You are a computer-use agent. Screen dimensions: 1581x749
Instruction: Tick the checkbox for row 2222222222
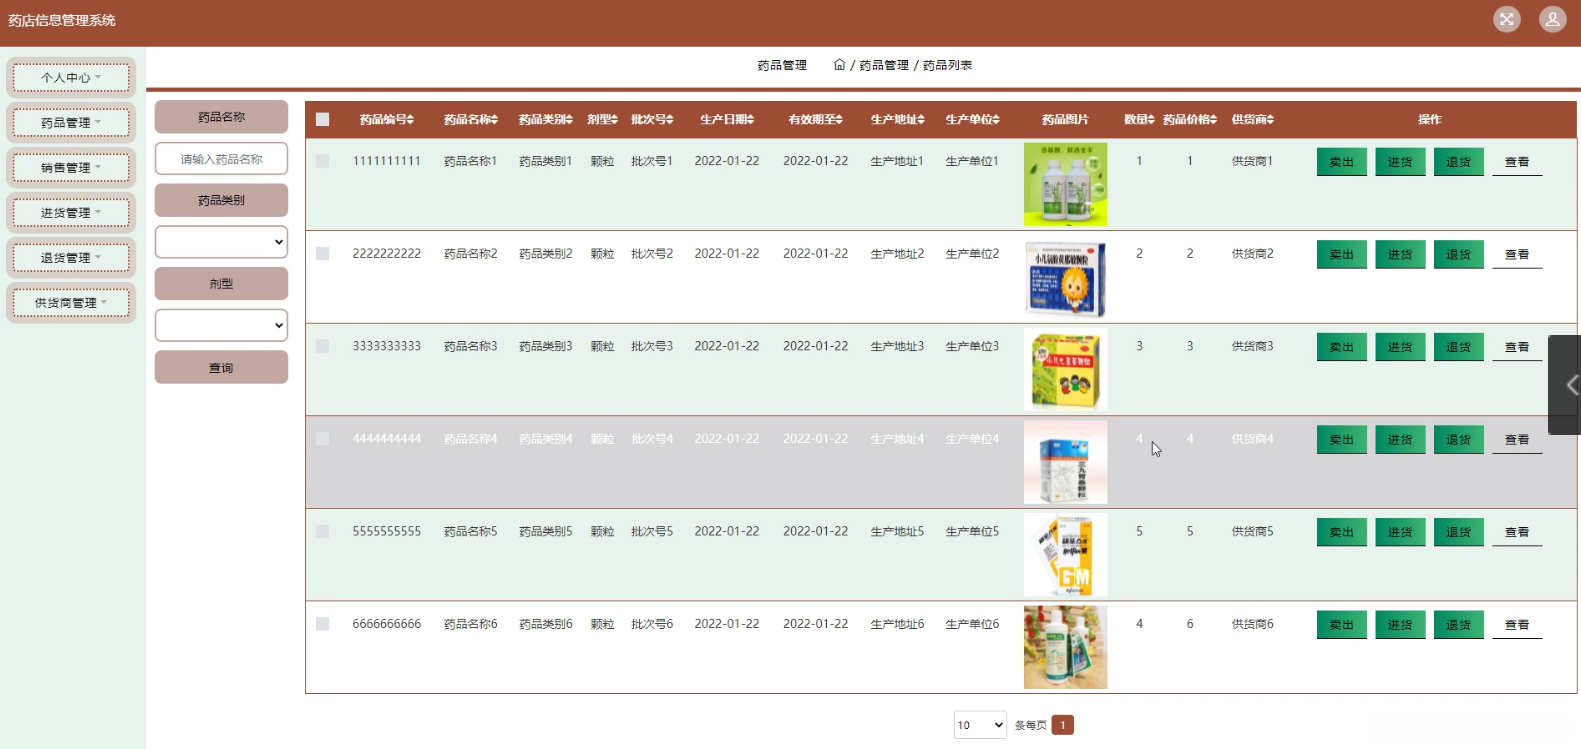click(322, 253)
